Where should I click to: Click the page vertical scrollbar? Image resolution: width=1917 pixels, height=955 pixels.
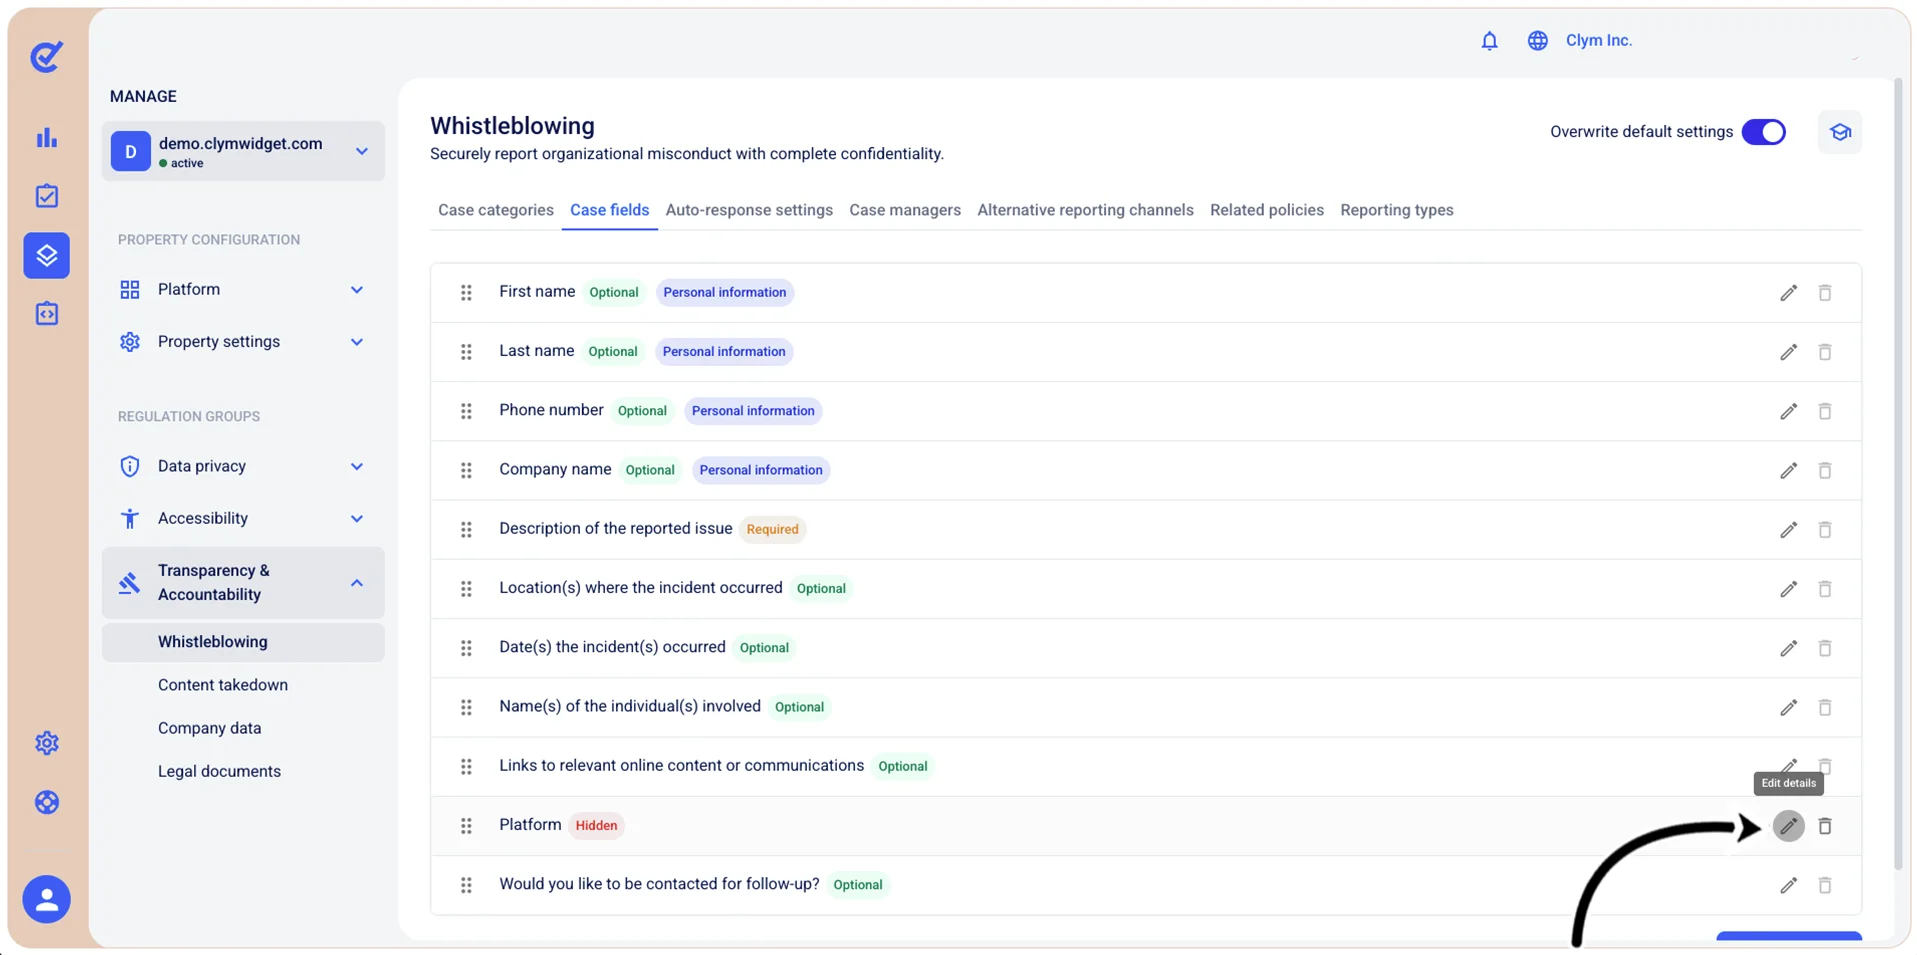(x=1899, y=474)
